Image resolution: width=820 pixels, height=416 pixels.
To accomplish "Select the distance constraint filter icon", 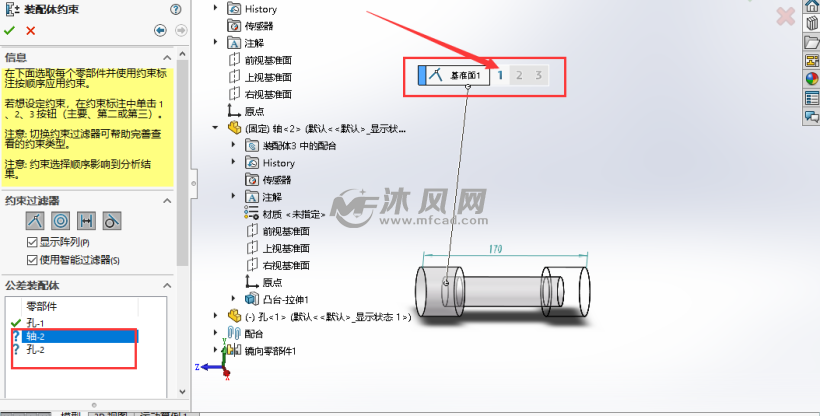I will click(x=86, y=221).
